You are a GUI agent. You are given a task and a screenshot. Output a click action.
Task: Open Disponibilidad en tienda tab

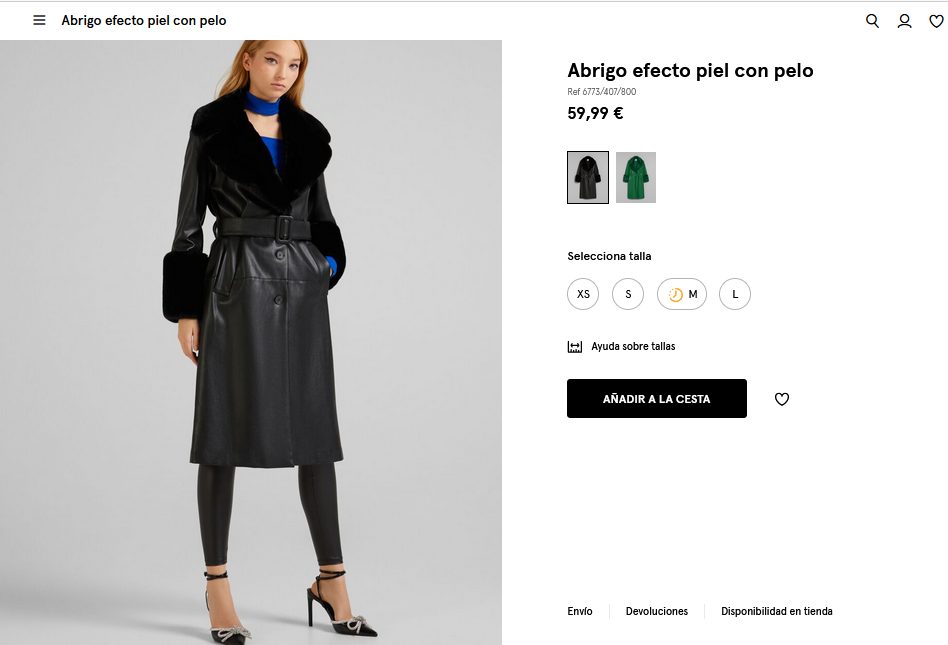tap(777, 611)
